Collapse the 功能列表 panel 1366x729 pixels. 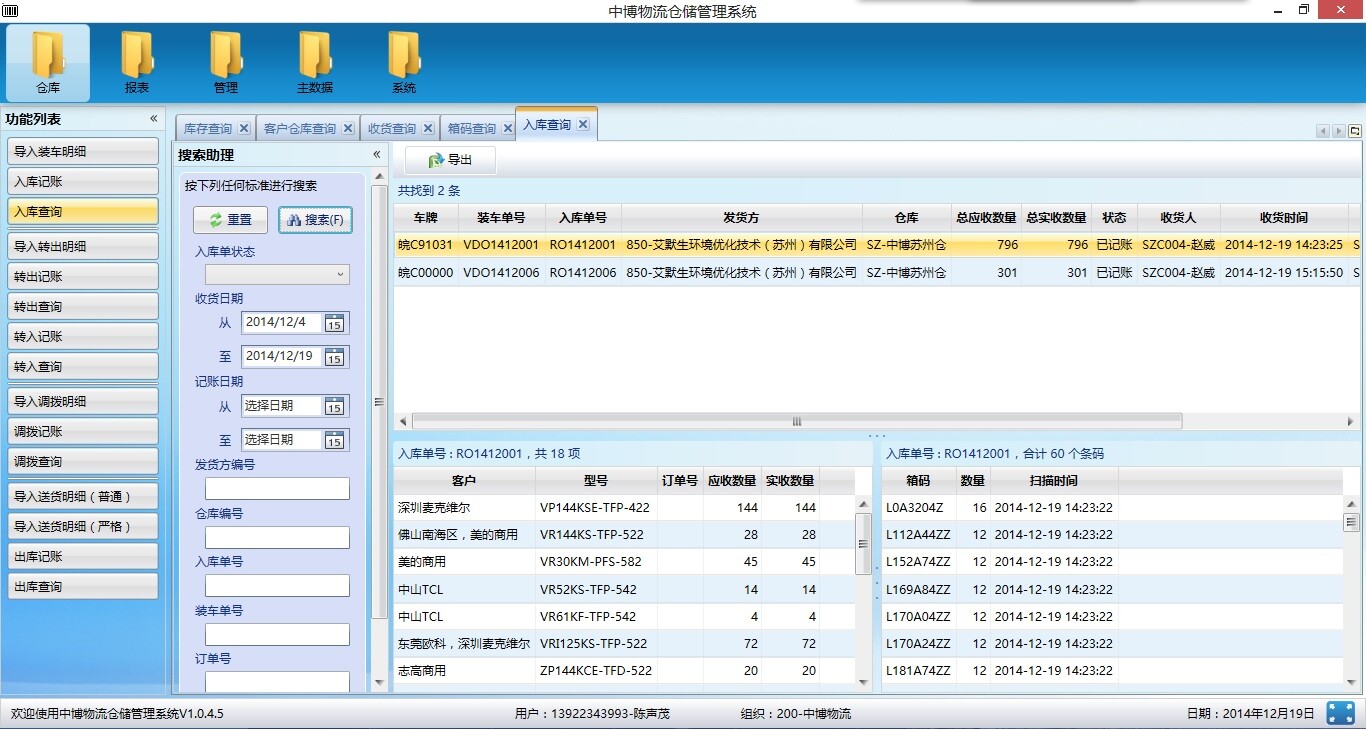coord(154,119)
